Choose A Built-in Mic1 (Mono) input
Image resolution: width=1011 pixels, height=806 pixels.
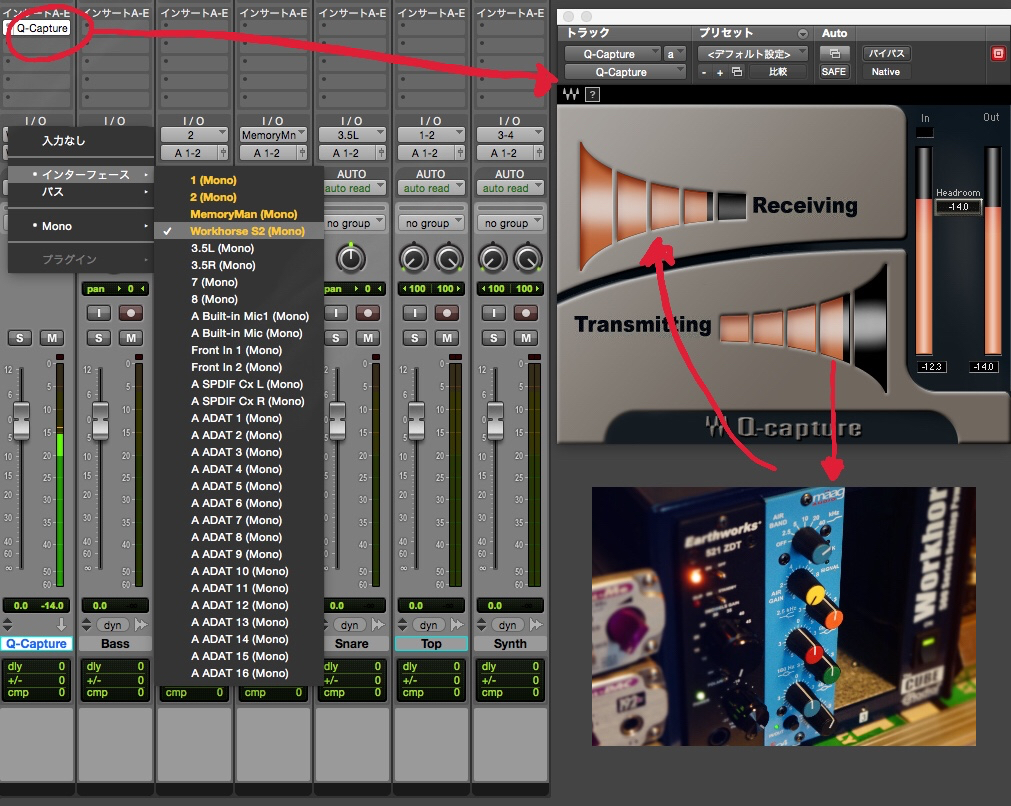[x=239, y=316]
